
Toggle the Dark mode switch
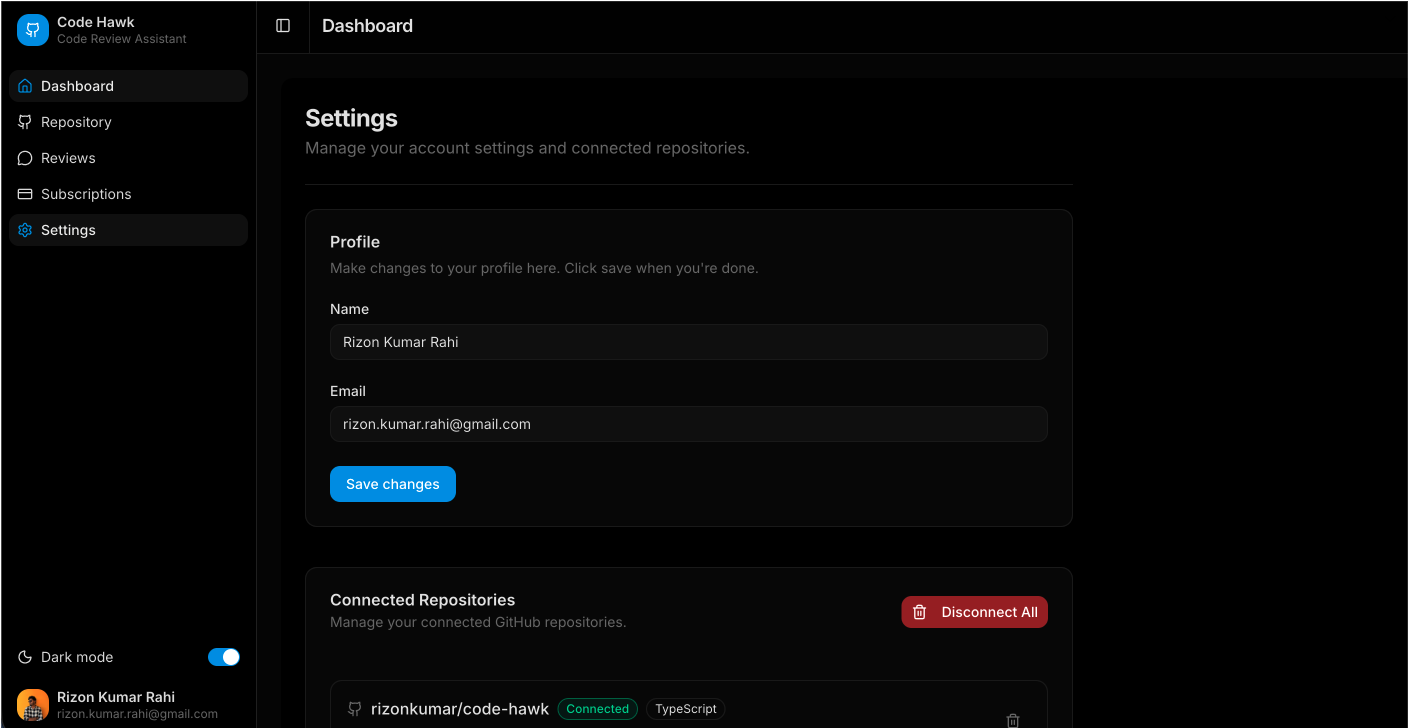point(223,657)
